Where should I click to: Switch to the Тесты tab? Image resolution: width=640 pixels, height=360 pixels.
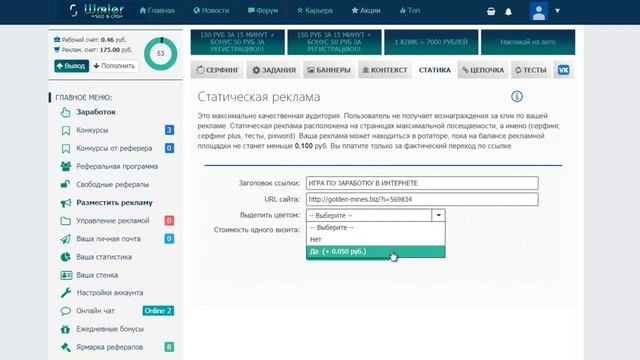(531, 70)
